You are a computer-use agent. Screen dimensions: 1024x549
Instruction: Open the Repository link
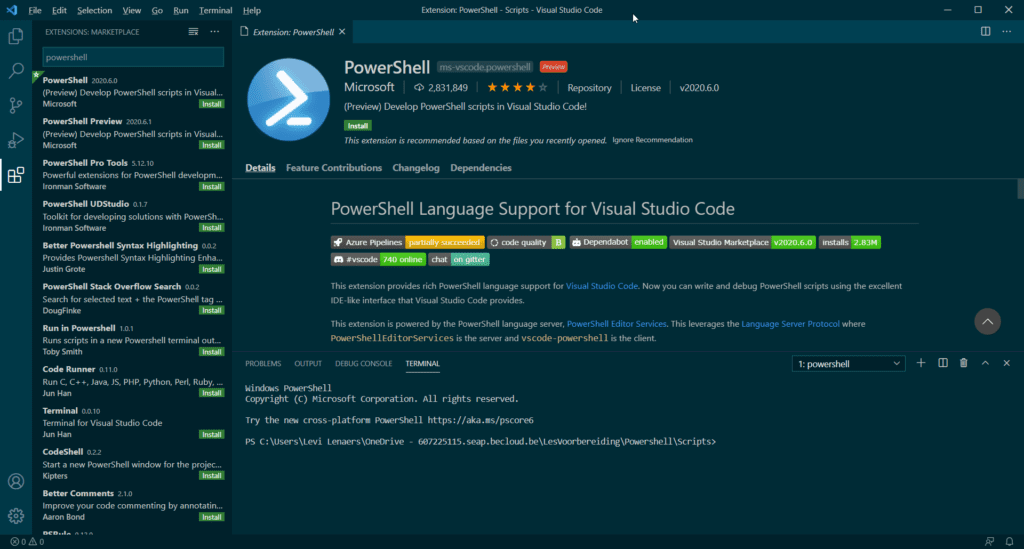pos(589,87)
